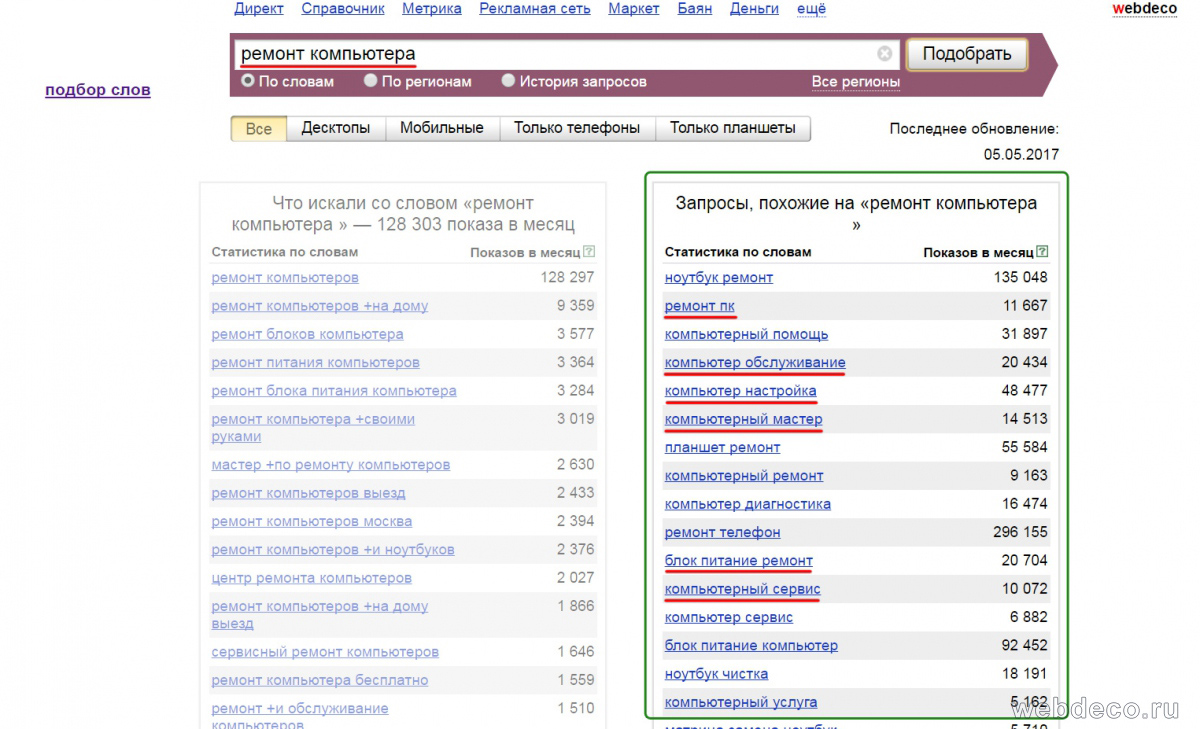Select the 'По словам' radio button

248,81
